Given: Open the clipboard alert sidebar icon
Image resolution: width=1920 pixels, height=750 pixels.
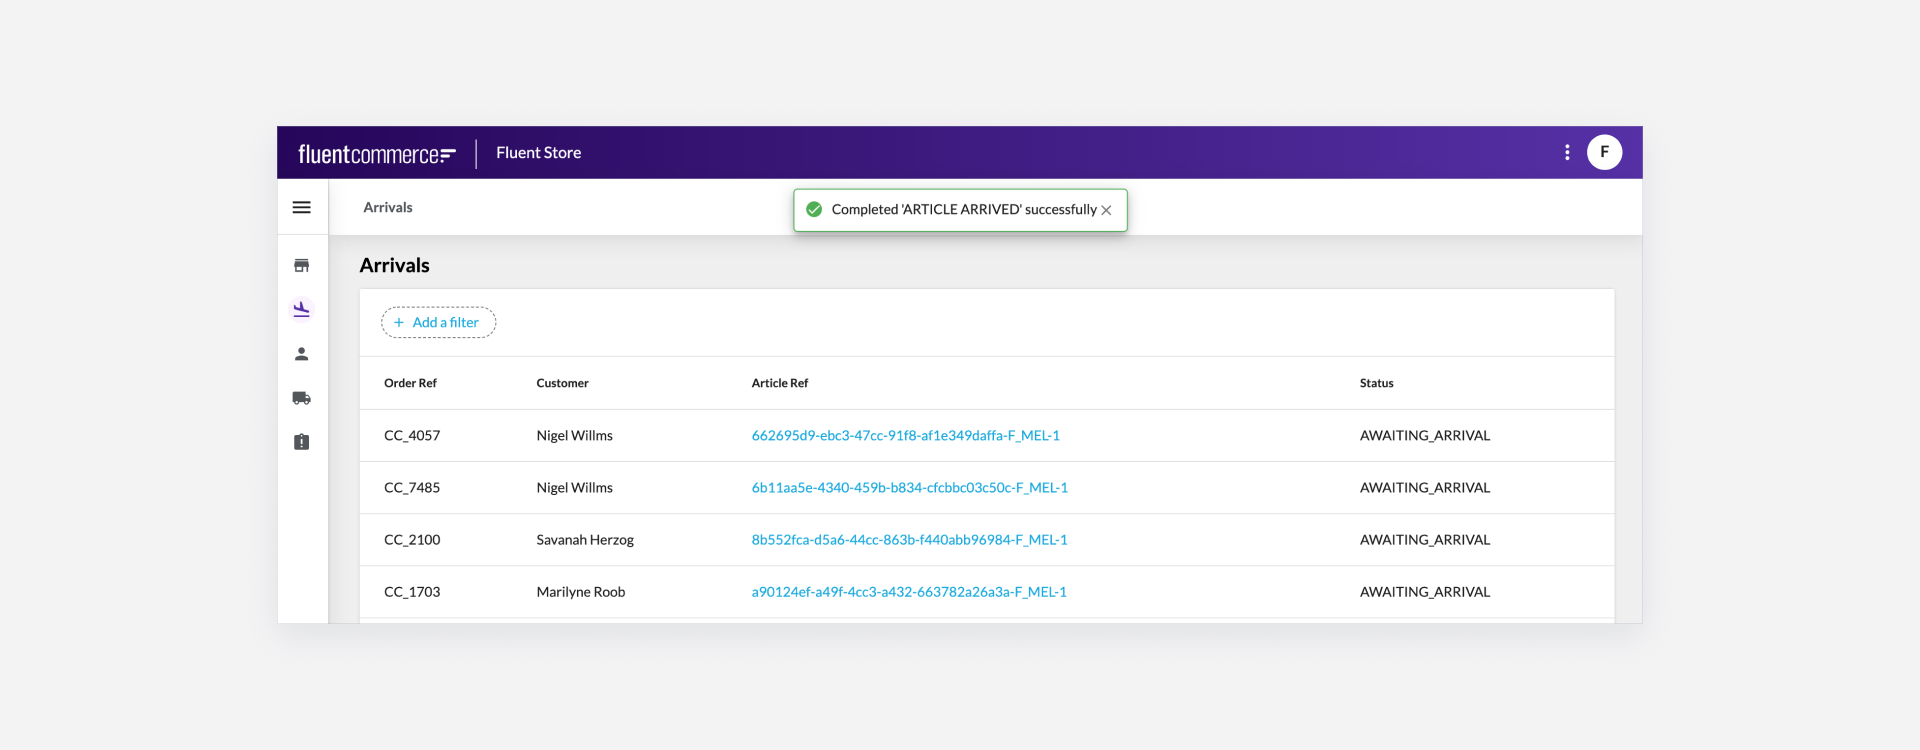Looking at the screenshot, I should click(x=301, y=442).
